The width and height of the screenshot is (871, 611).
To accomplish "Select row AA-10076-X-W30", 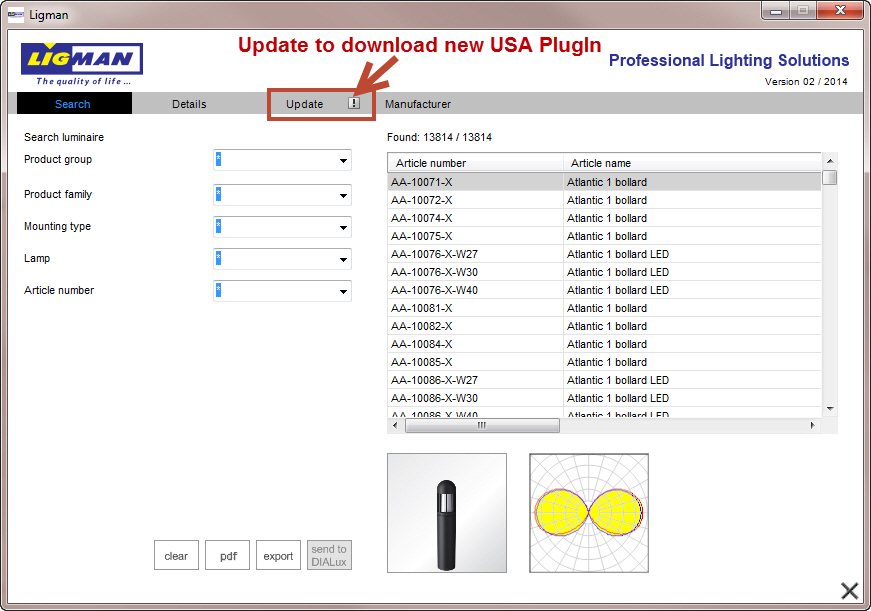I will (x=604, y=272).
